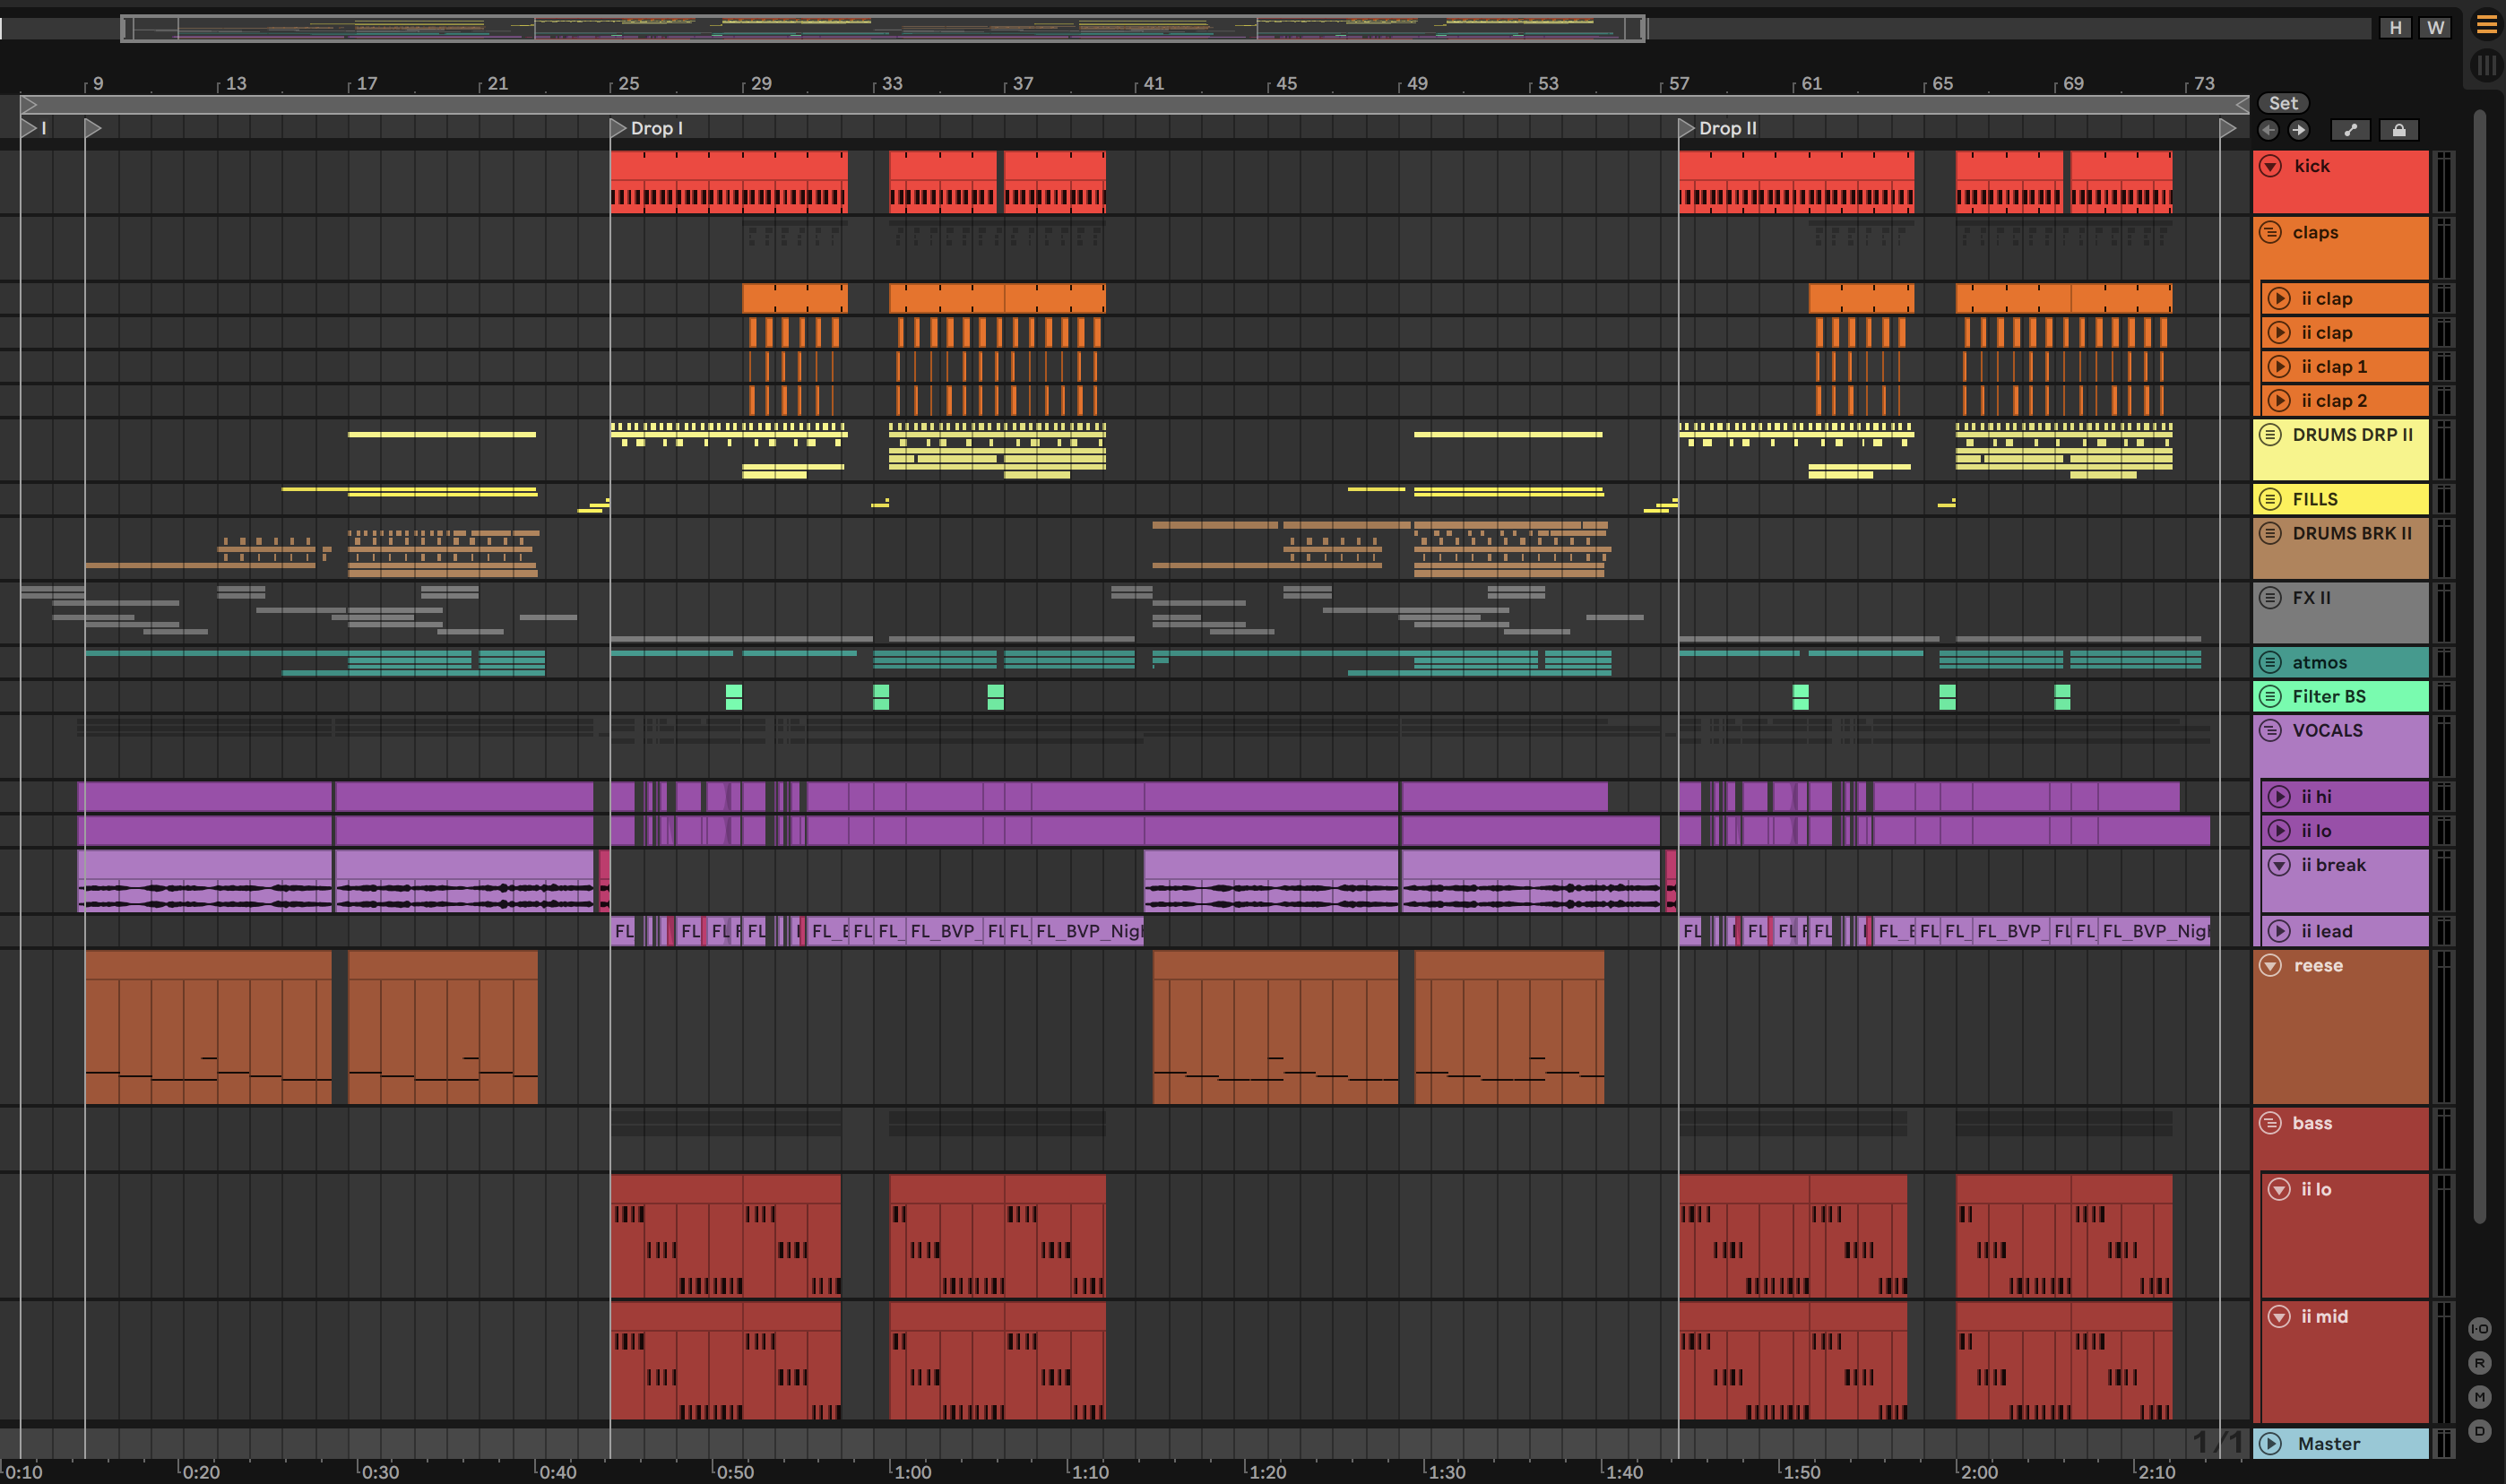
Task: Toggle the I-O section visibility
Action: 2479,1329
